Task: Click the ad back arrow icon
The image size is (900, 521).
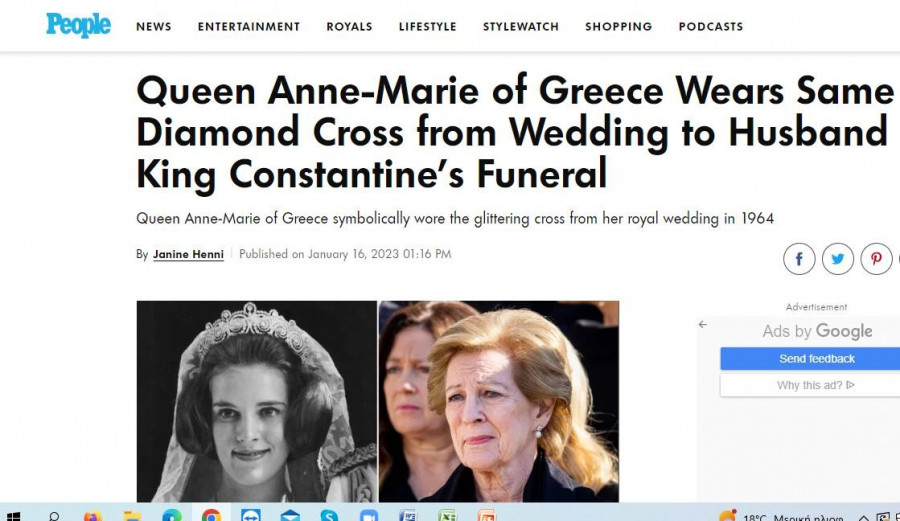Action: (703, 325)
